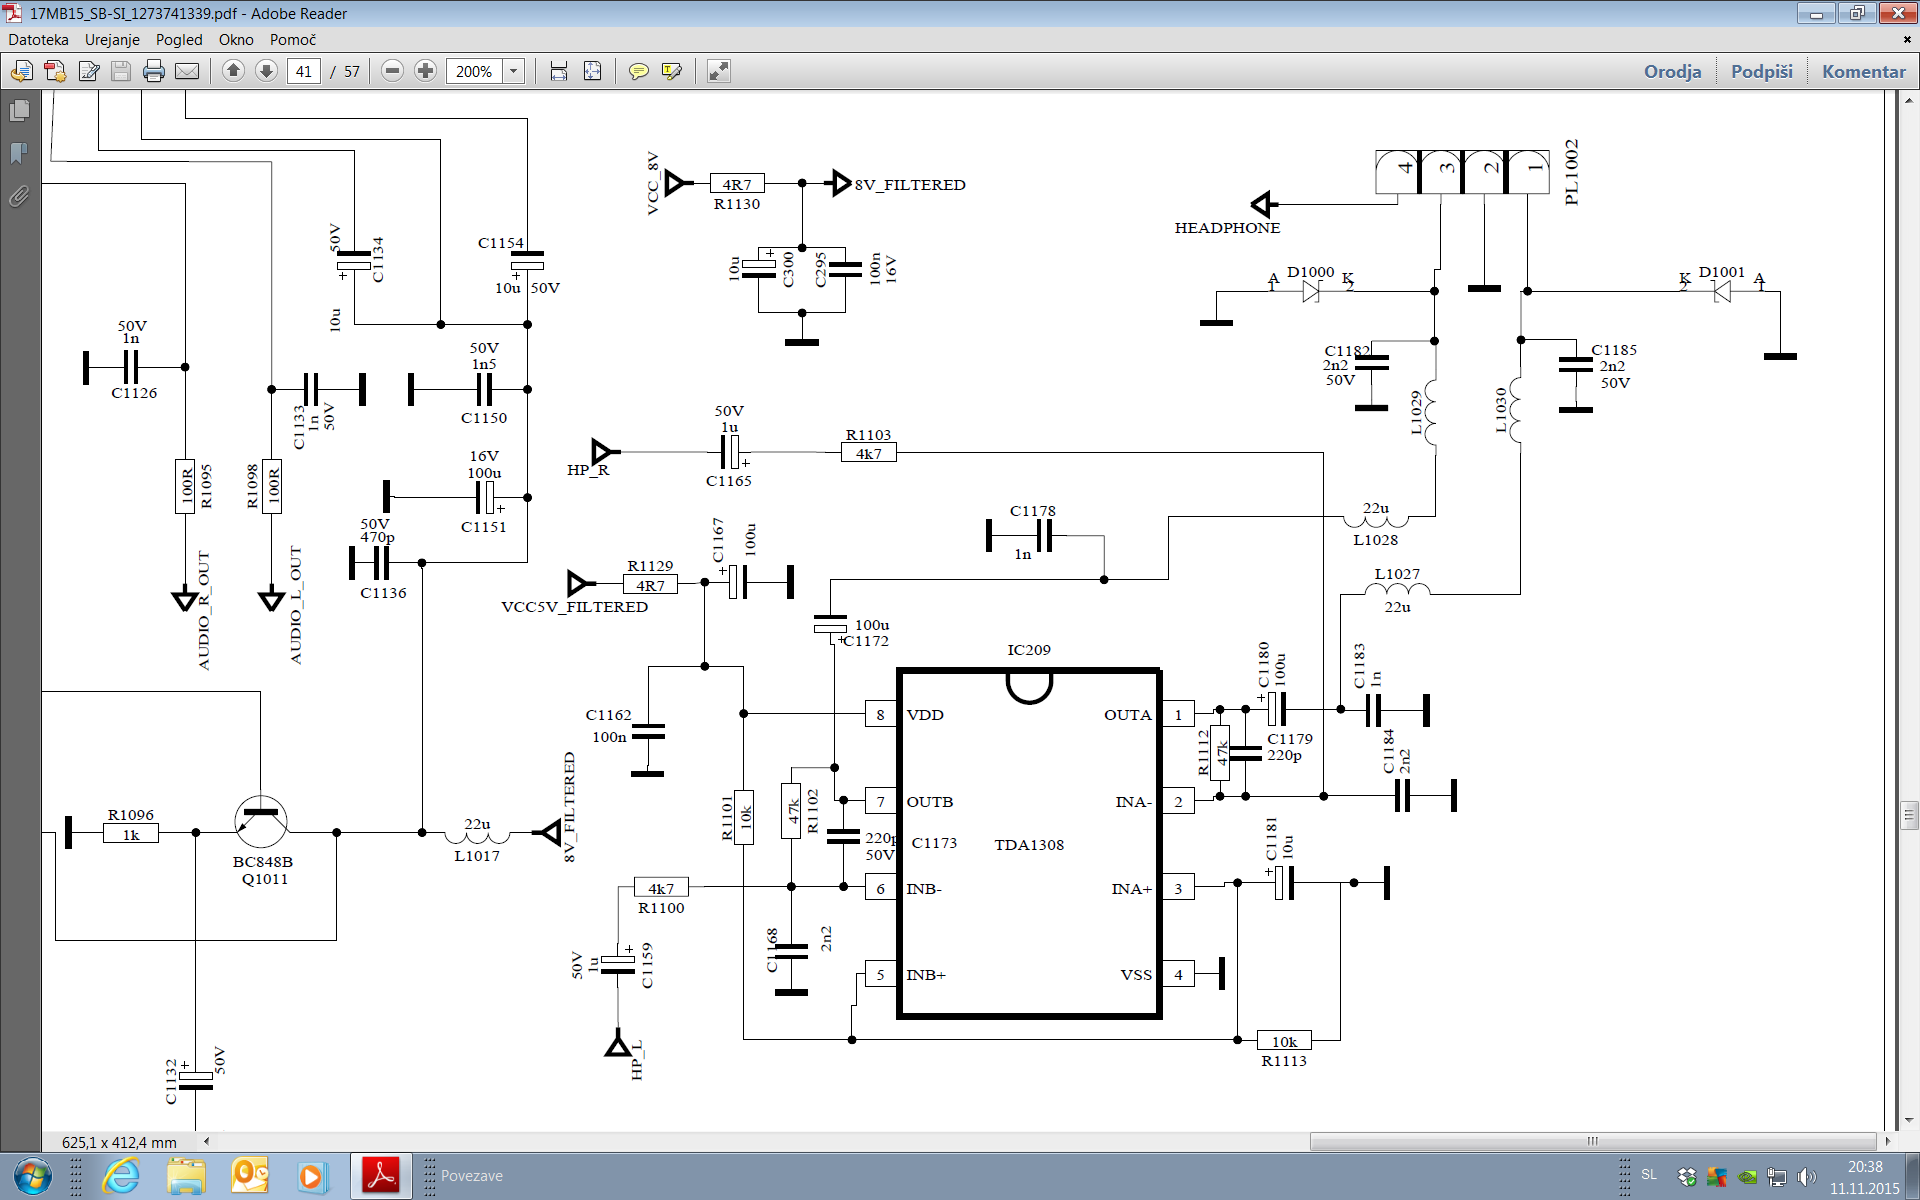
Task: Open the Orodja tools pane
Action: [x=1672, y=71]
